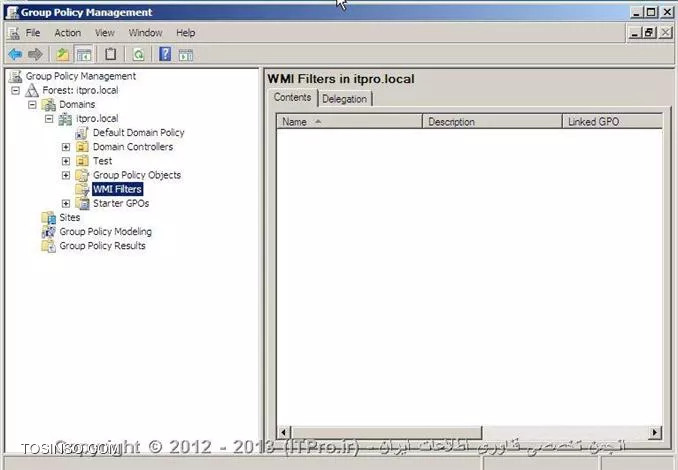Click the Sites folder icon
678x470 pixels.
(x=48, y=217)
